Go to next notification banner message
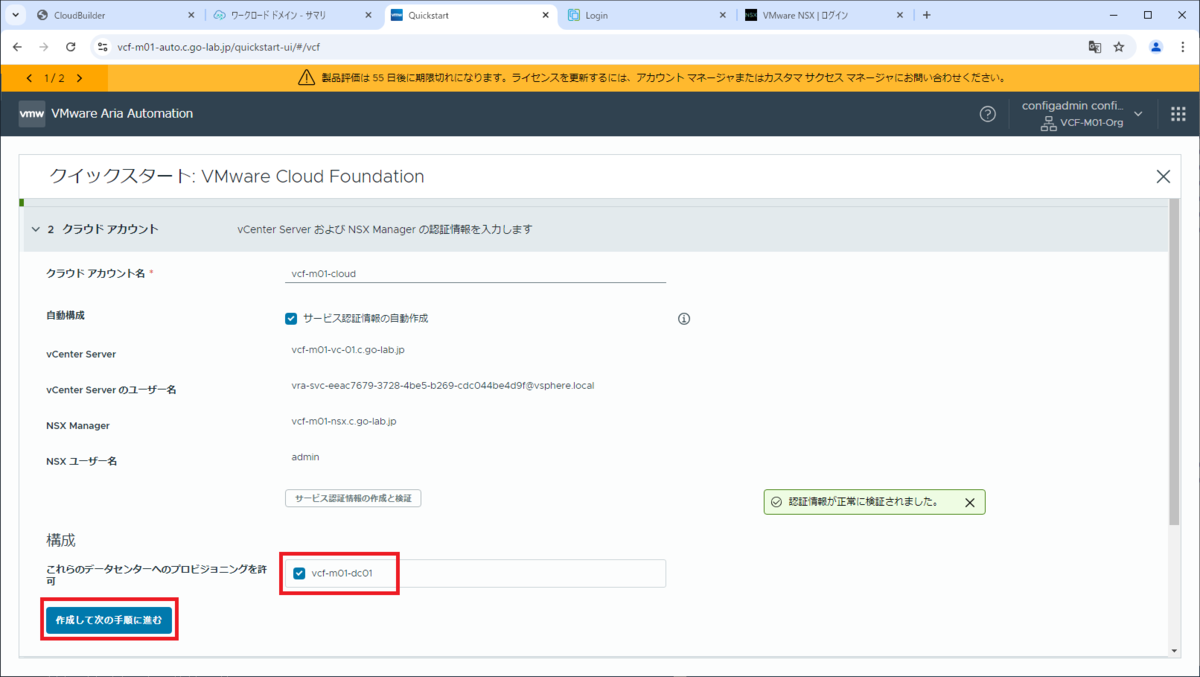The image size is (1200, 677). tap(79, 78)
